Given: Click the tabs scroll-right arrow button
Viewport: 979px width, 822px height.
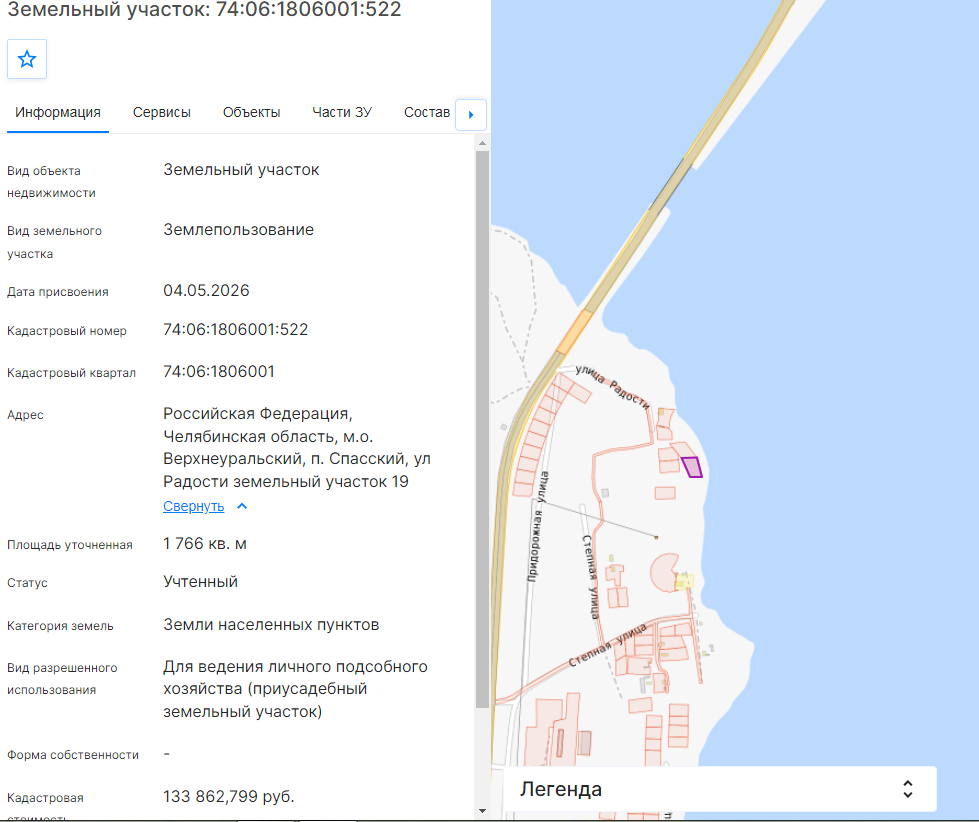Looking at the screenshot, I should [471, 115].
